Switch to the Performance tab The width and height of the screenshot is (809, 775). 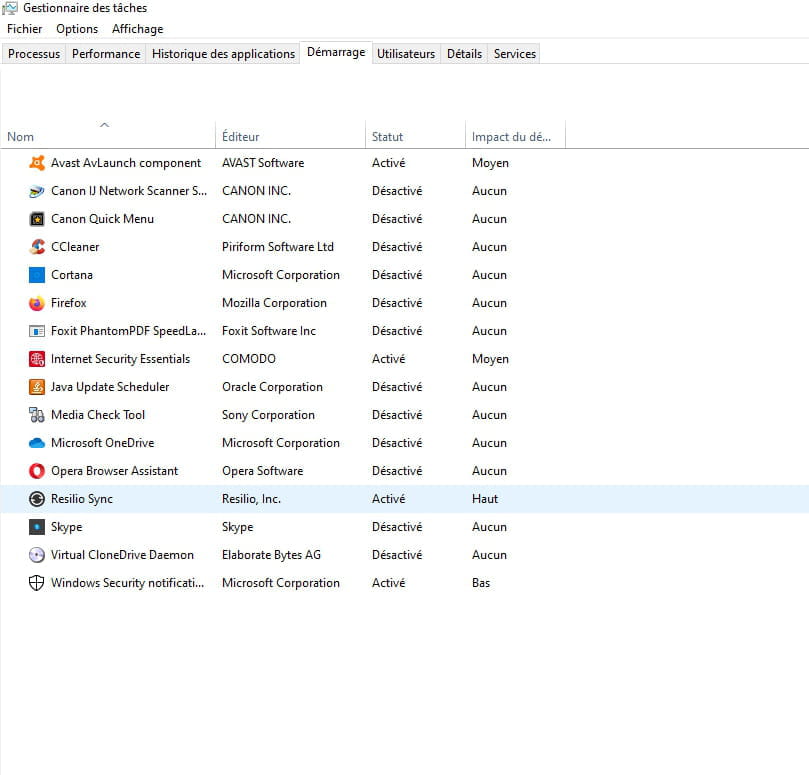pyautogui.click(x=106, y=54)
